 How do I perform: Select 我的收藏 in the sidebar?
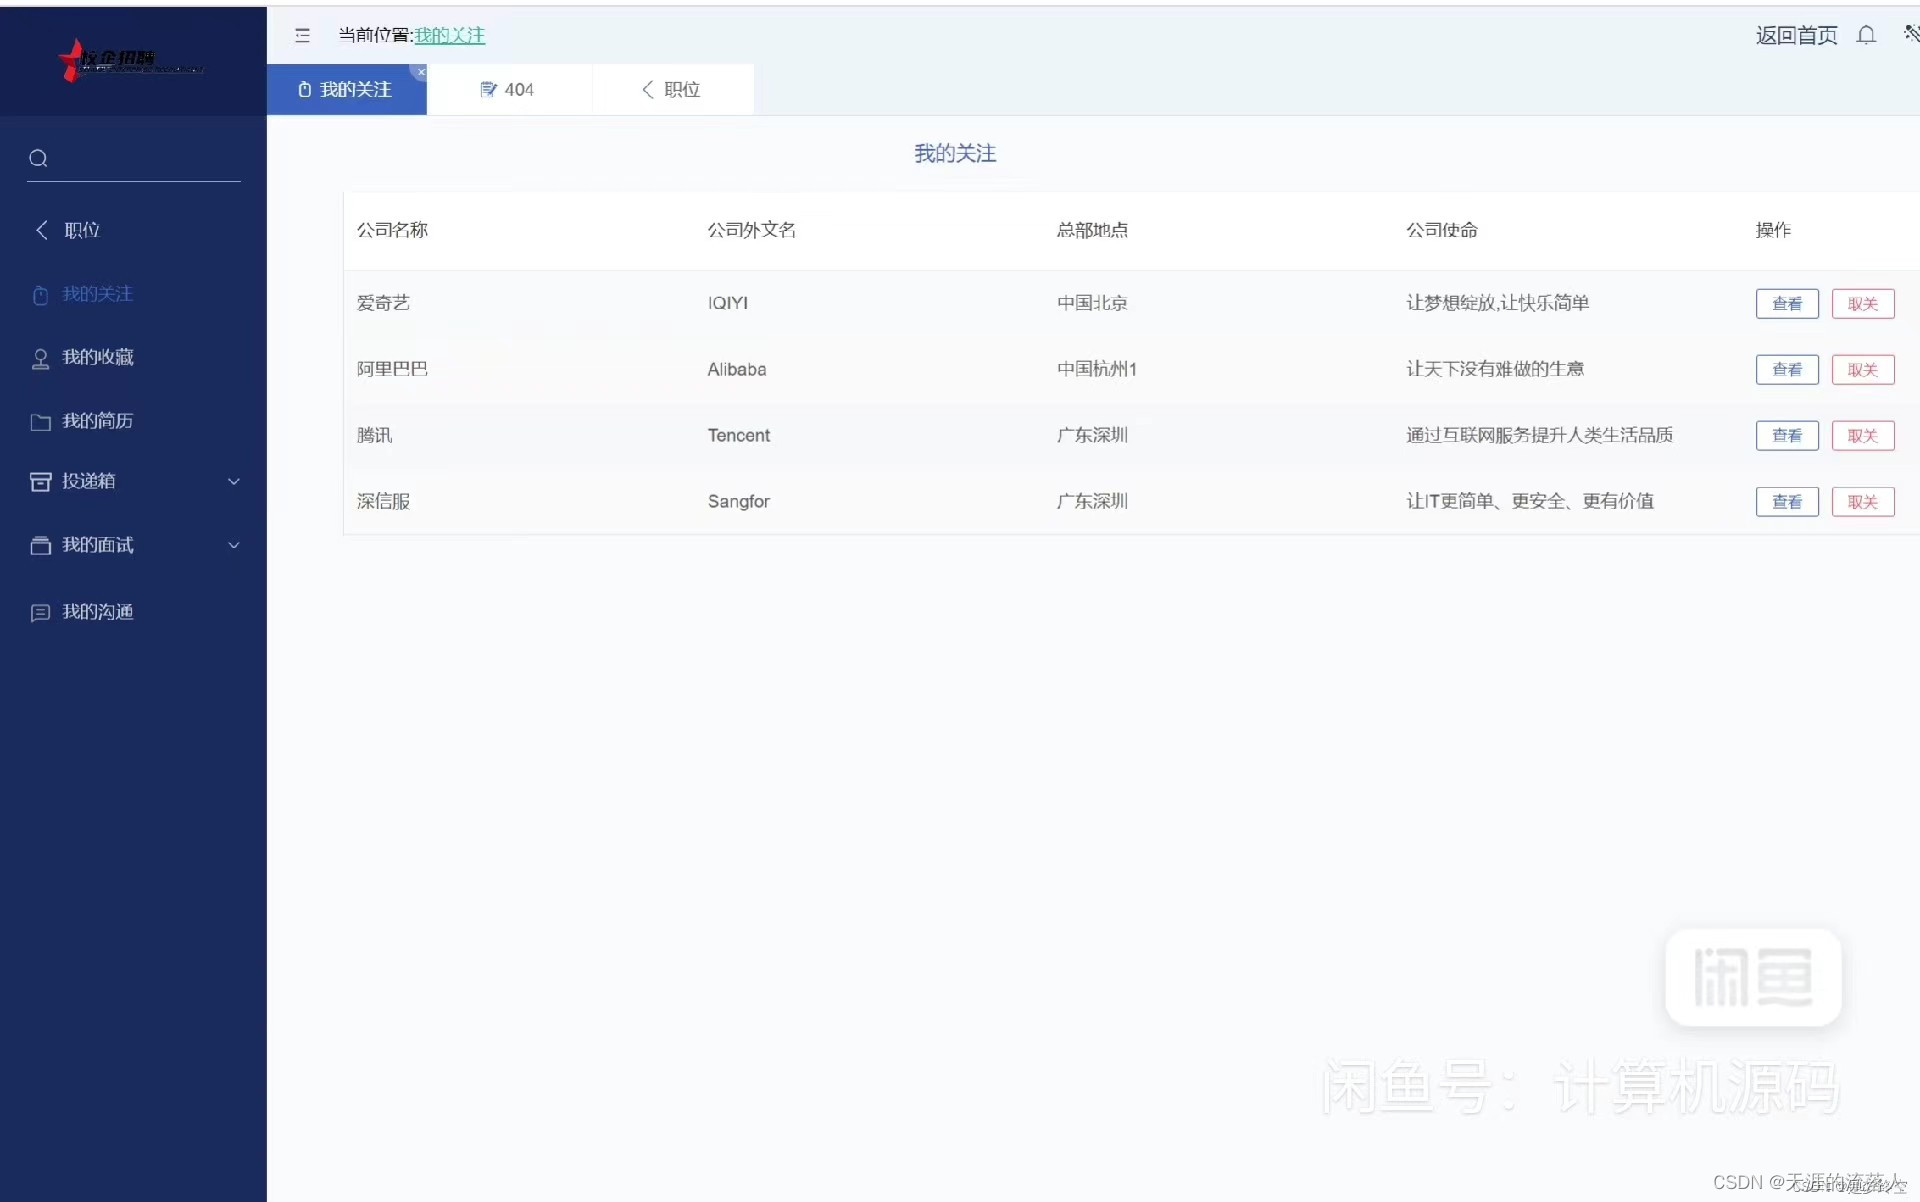click(x=97, y=357)
